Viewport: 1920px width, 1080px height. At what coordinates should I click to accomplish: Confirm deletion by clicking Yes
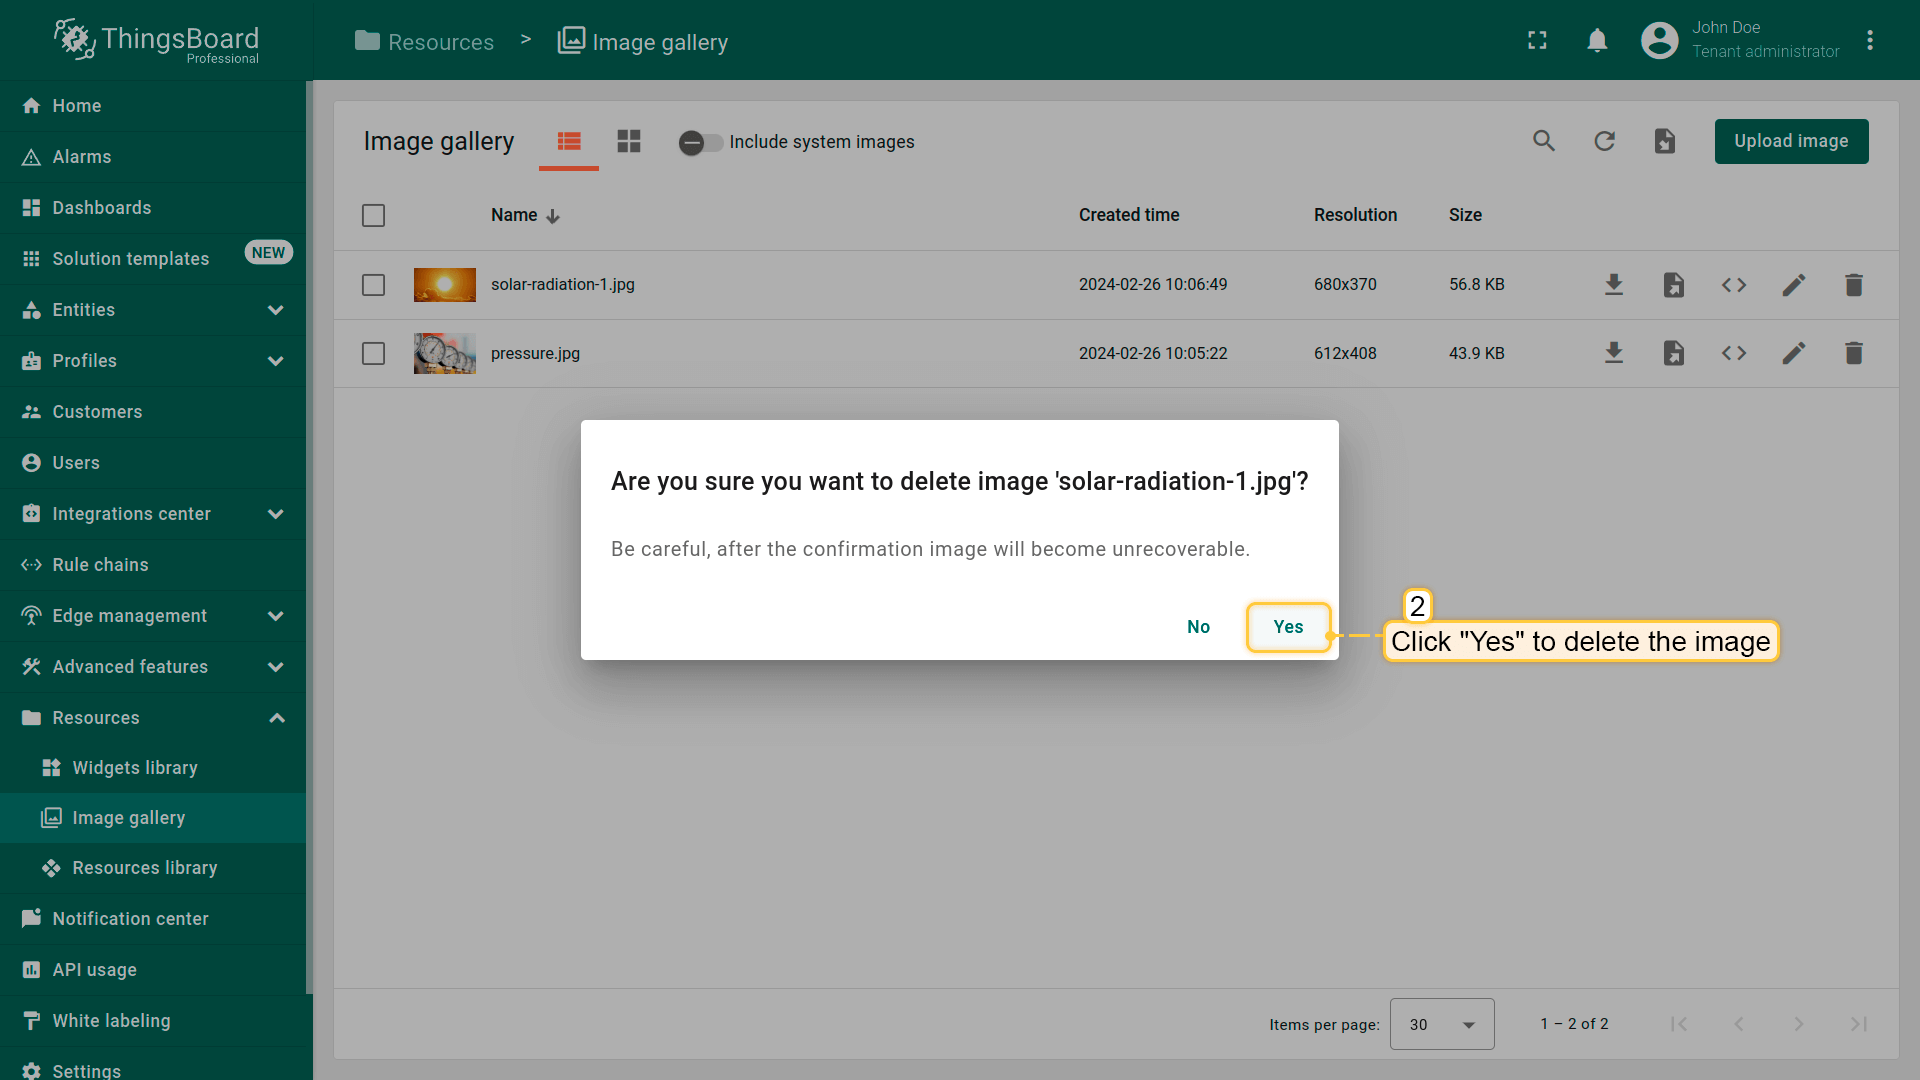click(x=1288, y=627)
